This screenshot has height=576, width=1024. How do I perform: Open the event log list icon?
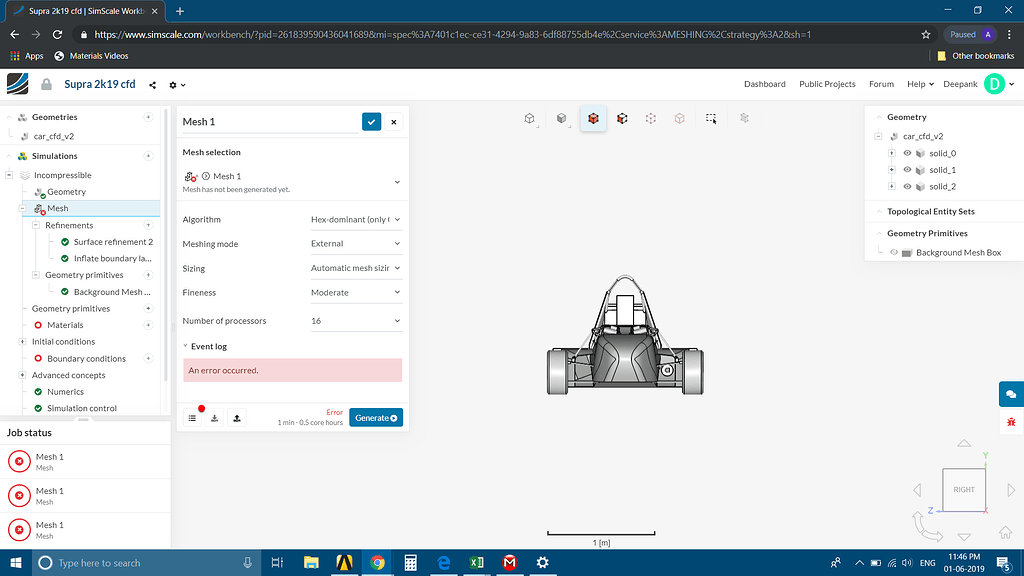pos(192,417)
